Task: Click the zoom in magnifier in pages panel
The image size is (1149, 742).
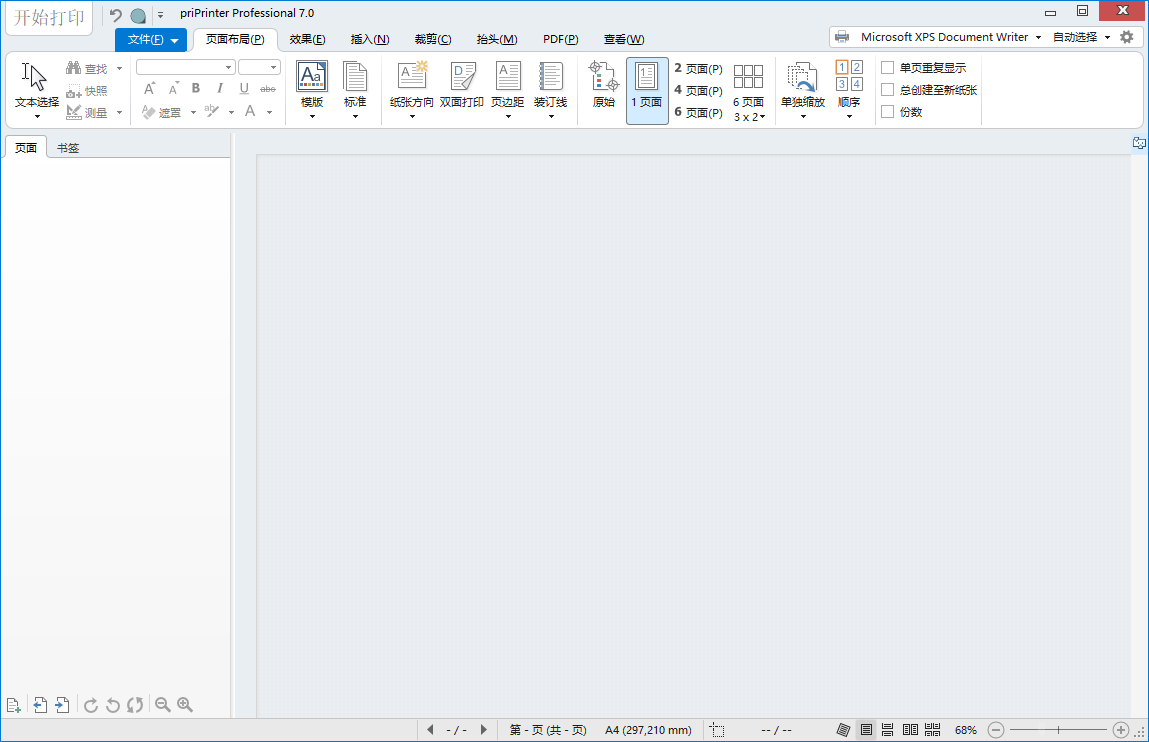Action: pyautogui.click(x=185, y=705)
